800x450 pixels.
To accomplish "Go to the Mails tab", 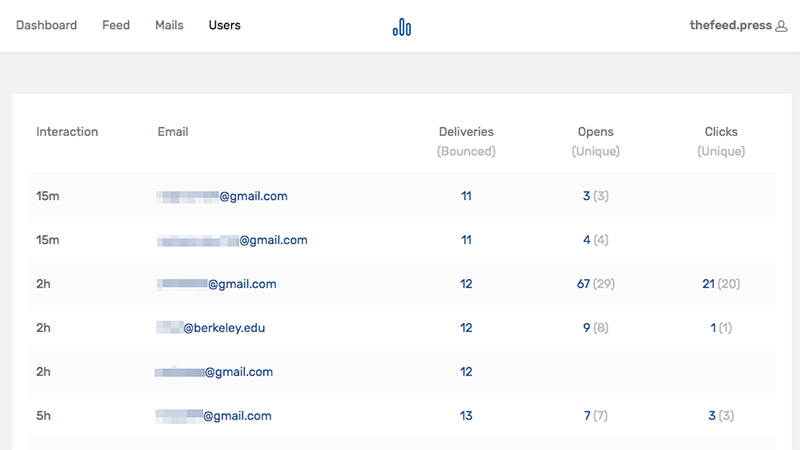I will coord(169,25).
